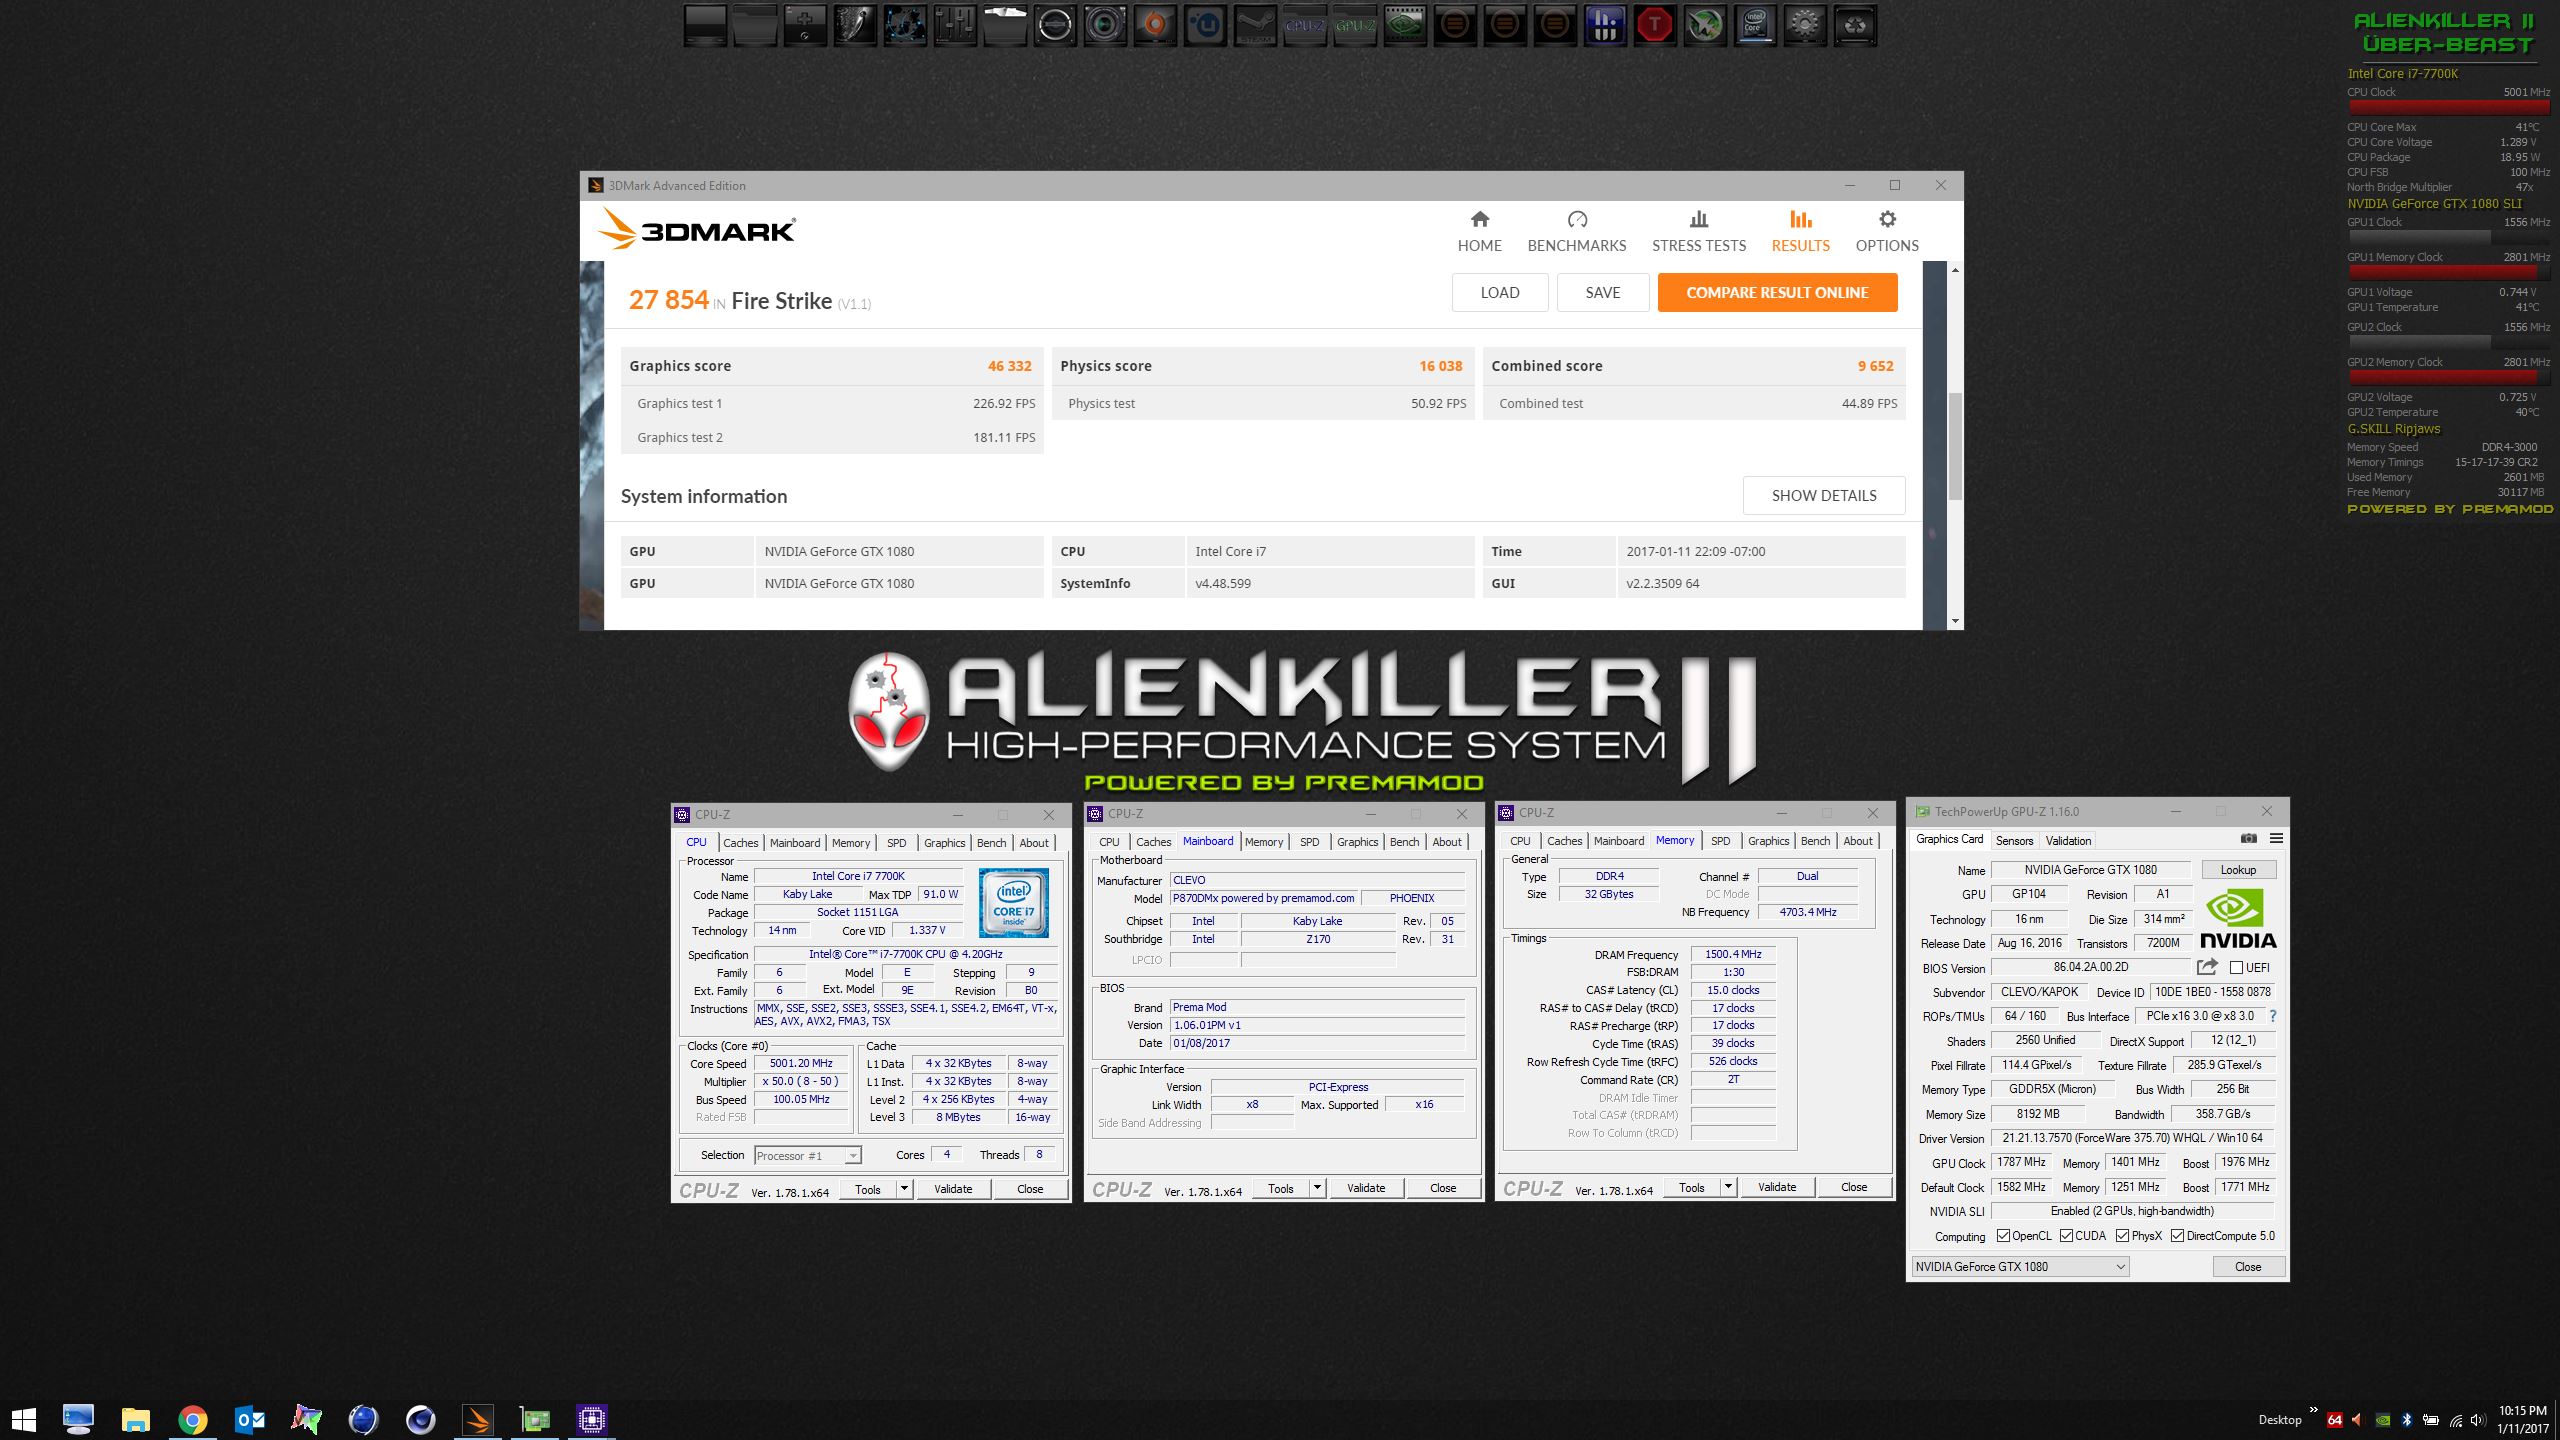Toggle the OpenCL checkbox

(x=2003, y=1236)
